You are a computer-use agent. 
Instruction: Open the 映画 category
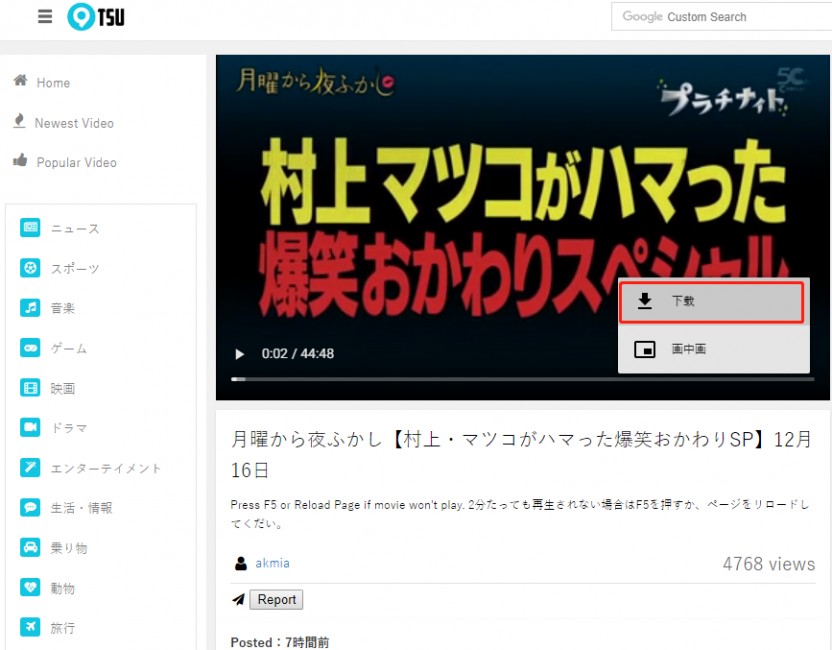click(63, 388)
